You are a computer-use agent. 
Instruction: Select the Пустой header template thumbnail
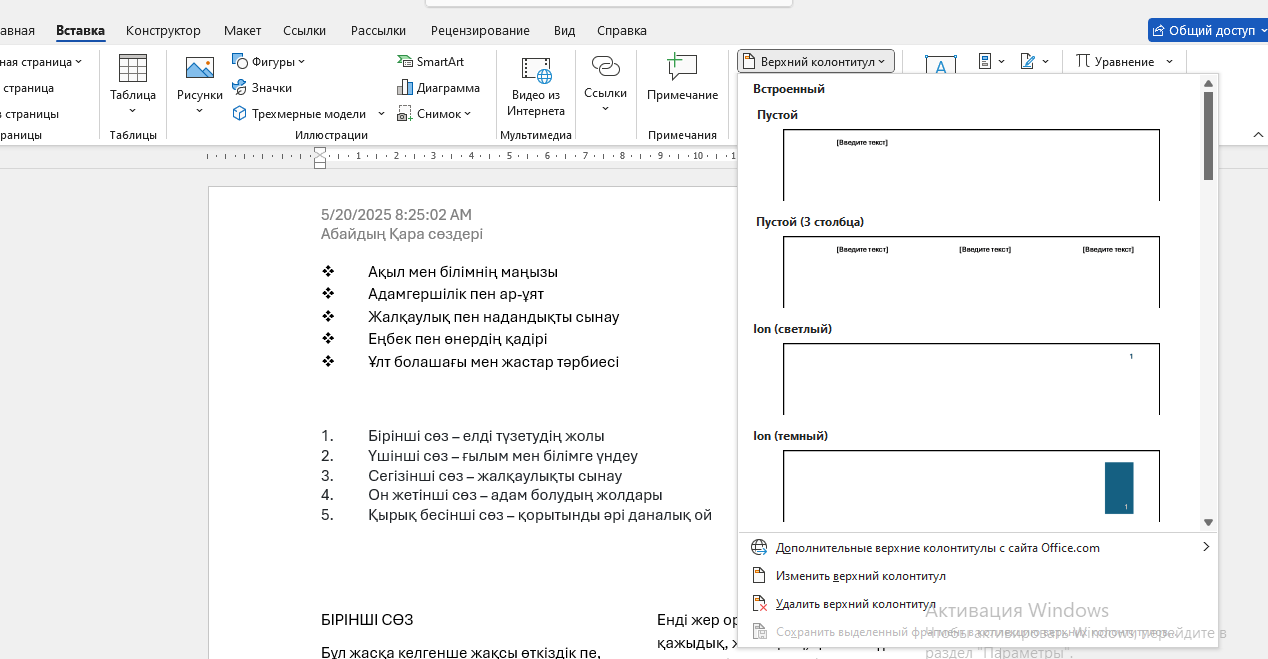tap(971, 165)
